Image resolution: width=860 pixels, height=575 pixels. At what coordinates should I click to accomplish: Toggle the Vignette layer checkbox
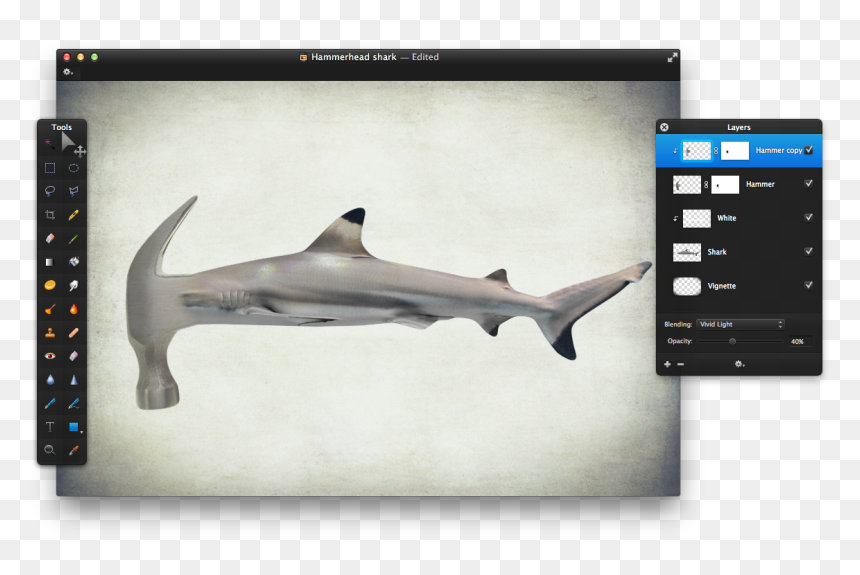808,285
